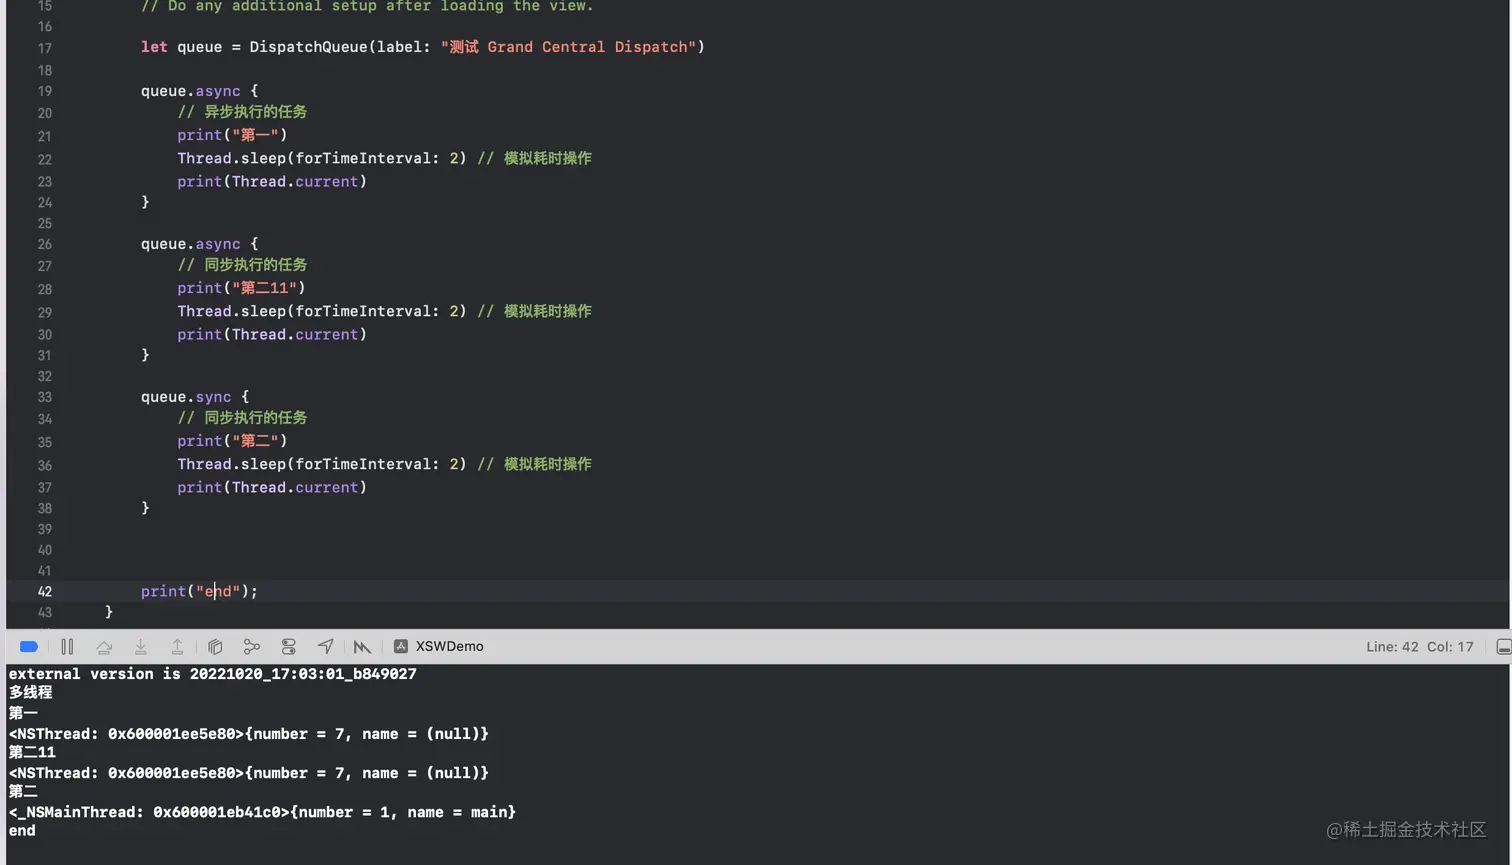
Task: Click the Line: 42 Col: 17 indicator
Action: [x=1420, y=647]
